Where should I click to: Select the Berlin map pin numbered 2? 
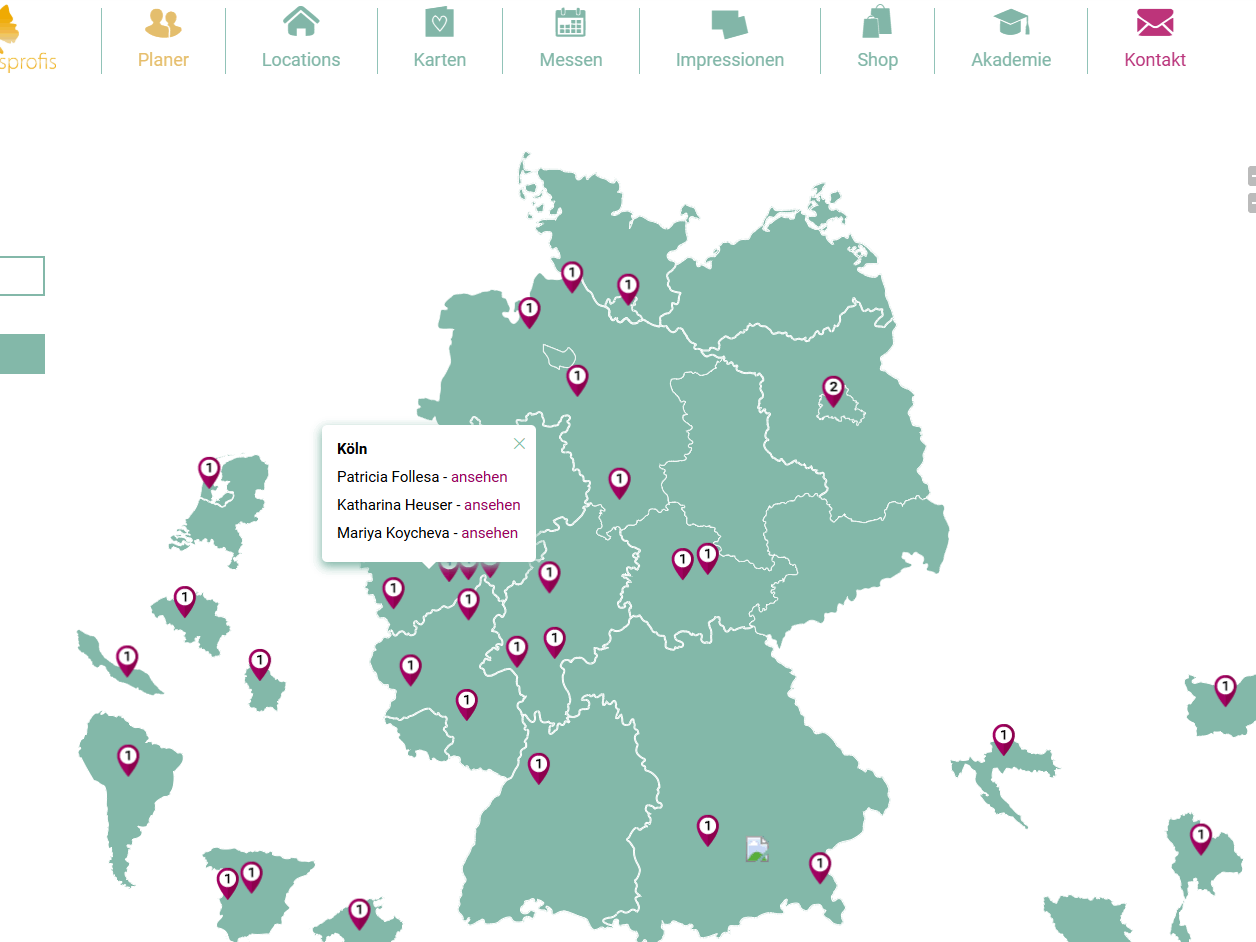tap(833, 390)
